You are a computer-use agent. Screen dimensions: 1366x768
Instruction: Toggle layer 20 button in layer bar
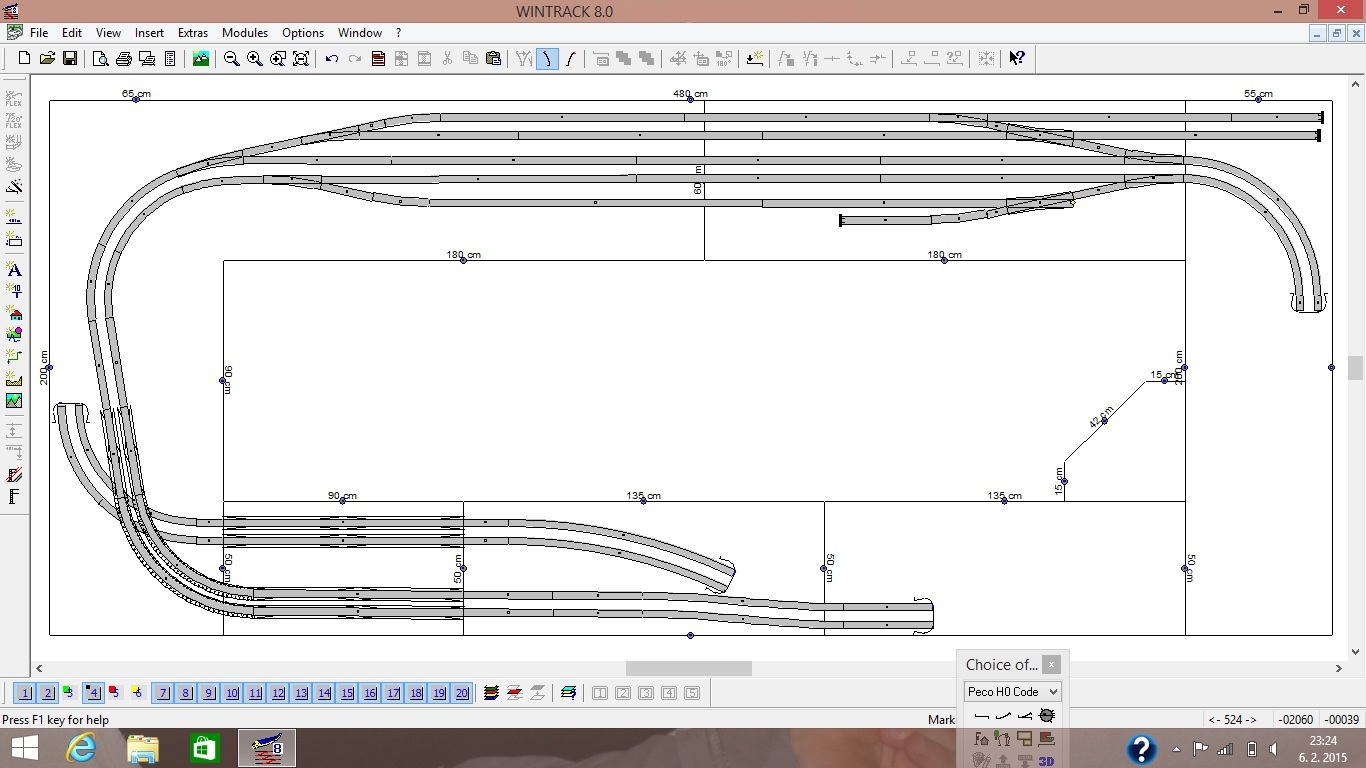pos(461,693)
